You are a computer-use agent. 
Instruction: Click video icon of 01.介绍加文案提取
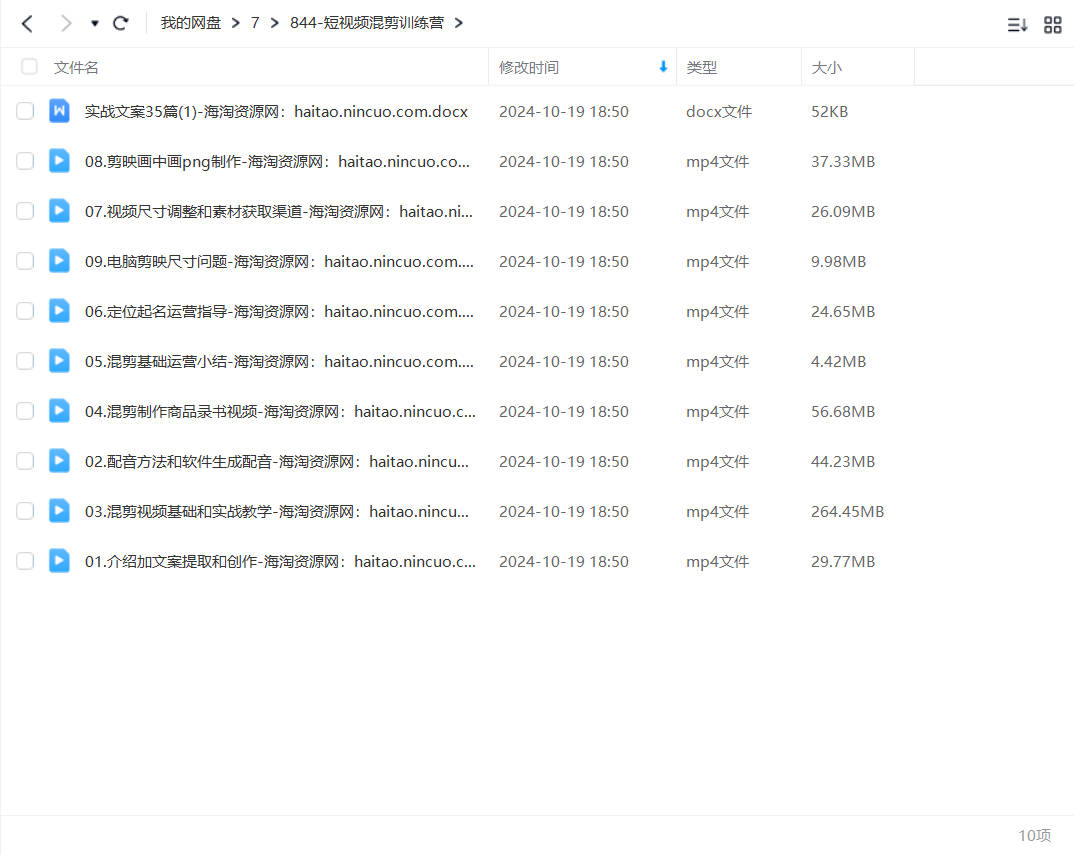pyautogui.click(x=60, y=561)
